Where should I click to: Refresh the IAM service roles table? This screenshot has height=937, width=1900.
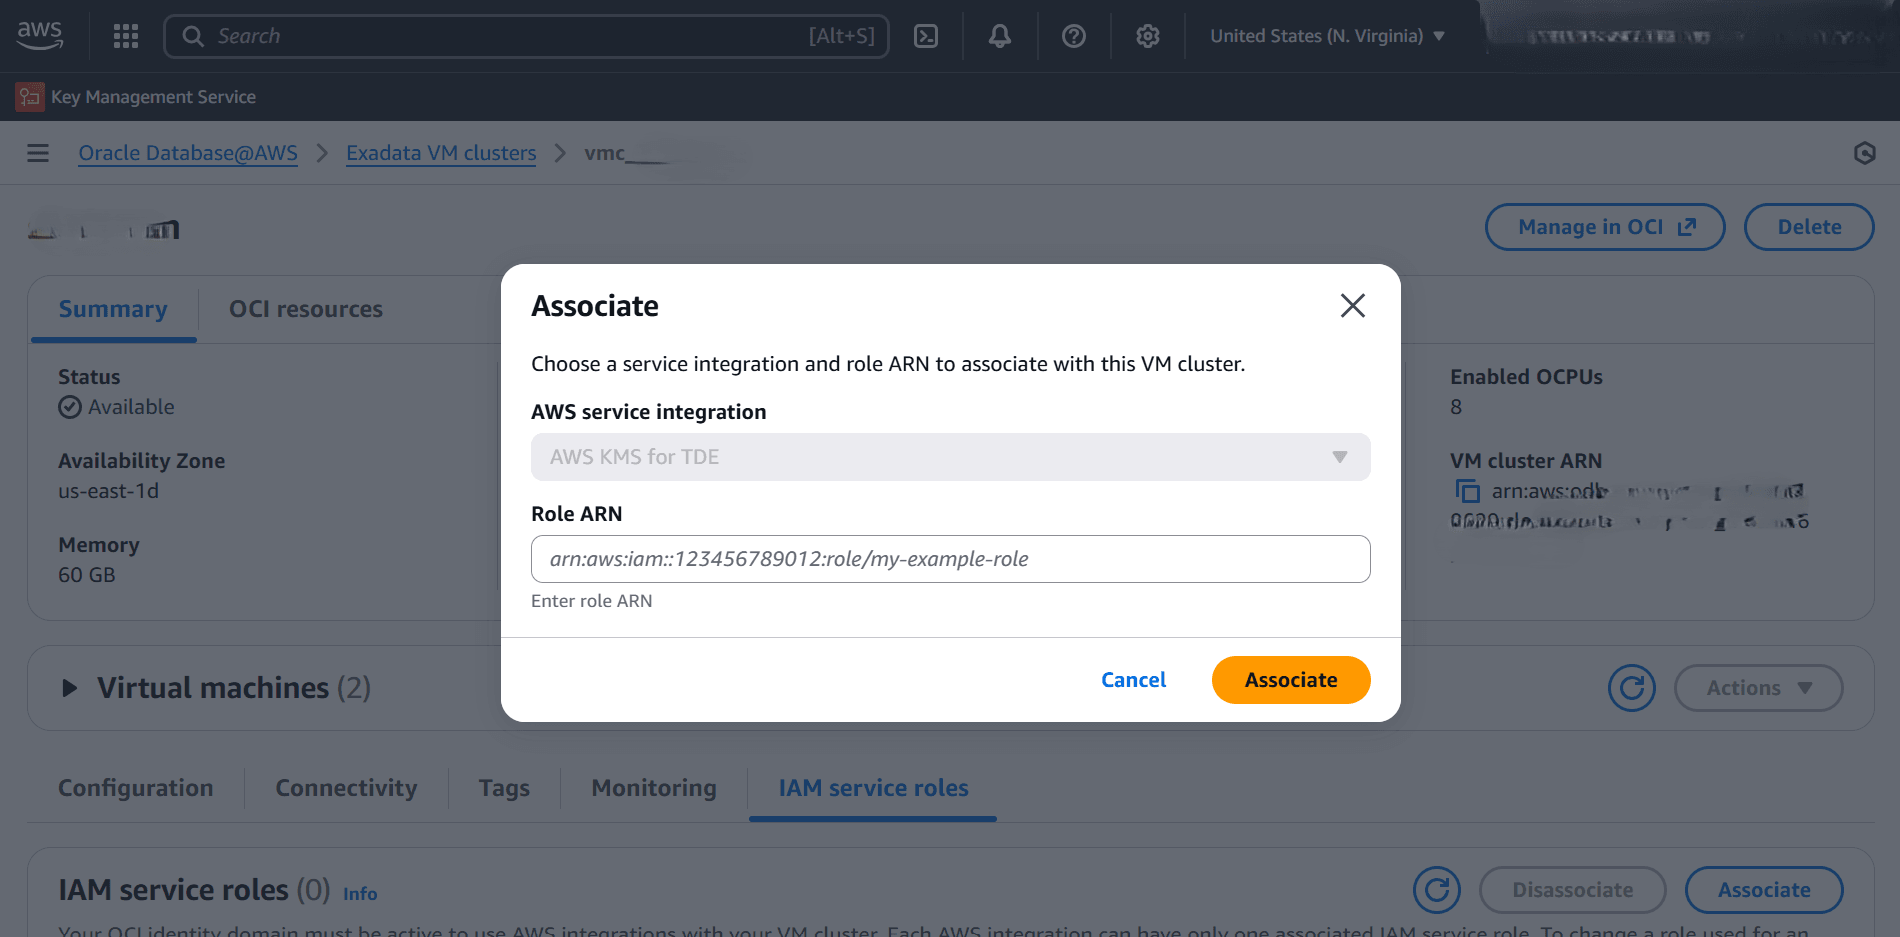(1437, 889)
